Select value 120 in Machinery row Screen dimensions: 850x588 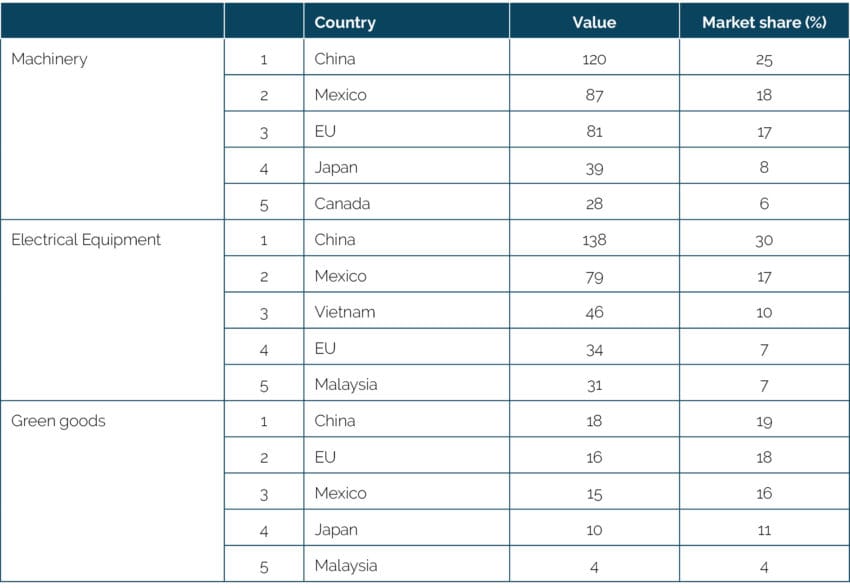point(594,59)
